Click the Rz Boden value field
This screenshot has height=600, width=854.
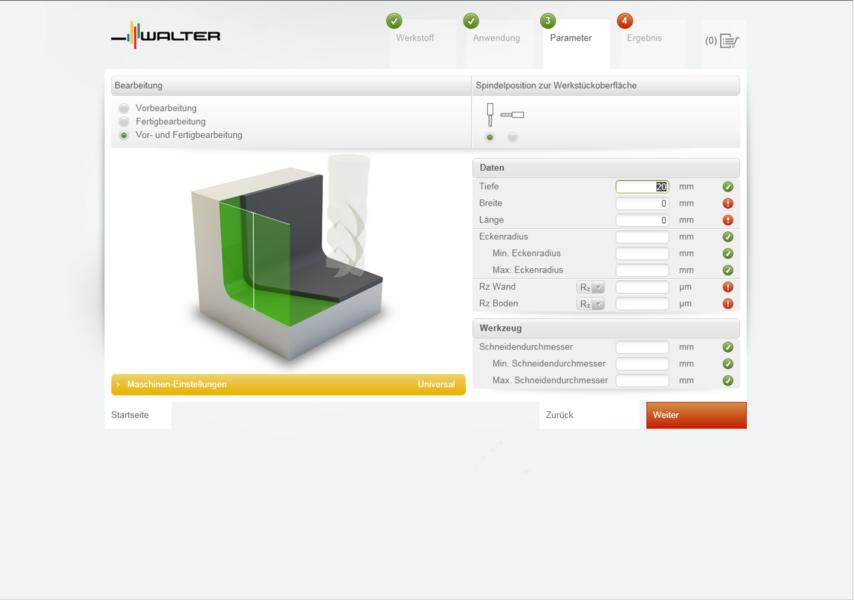[x=642, y=304]
